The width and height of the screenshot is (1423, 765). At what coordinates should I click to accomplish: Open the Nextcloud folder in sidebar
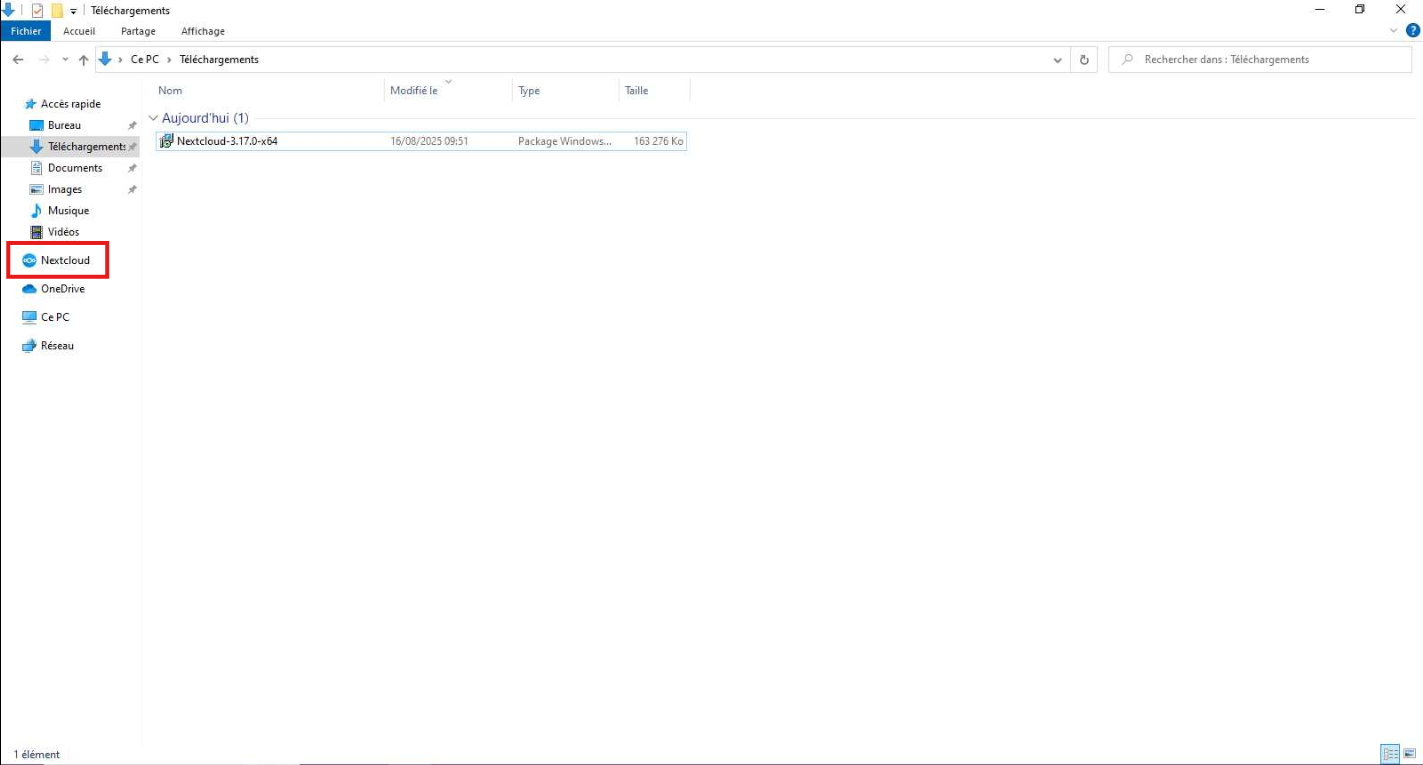click(x=65, y=260)
